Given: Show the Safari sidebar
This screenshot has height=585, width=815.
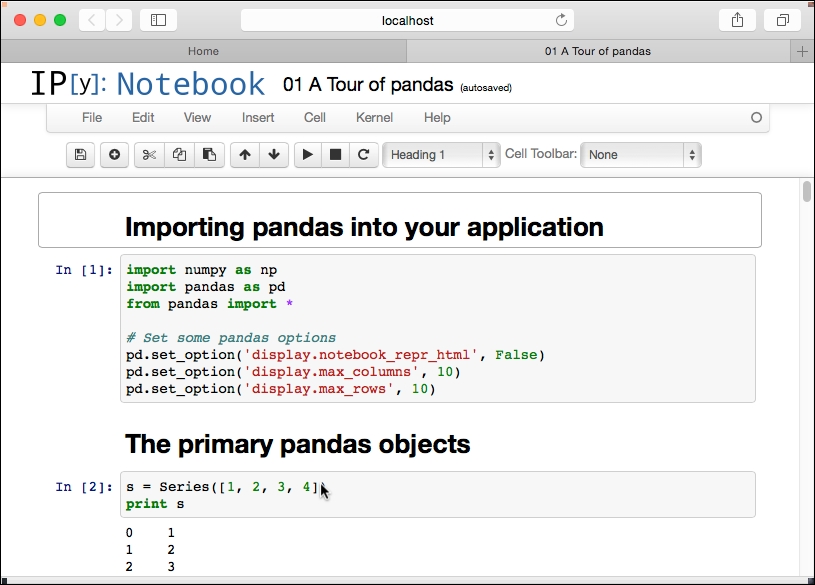Looking at the screenshot, I should tap(159, 20).
